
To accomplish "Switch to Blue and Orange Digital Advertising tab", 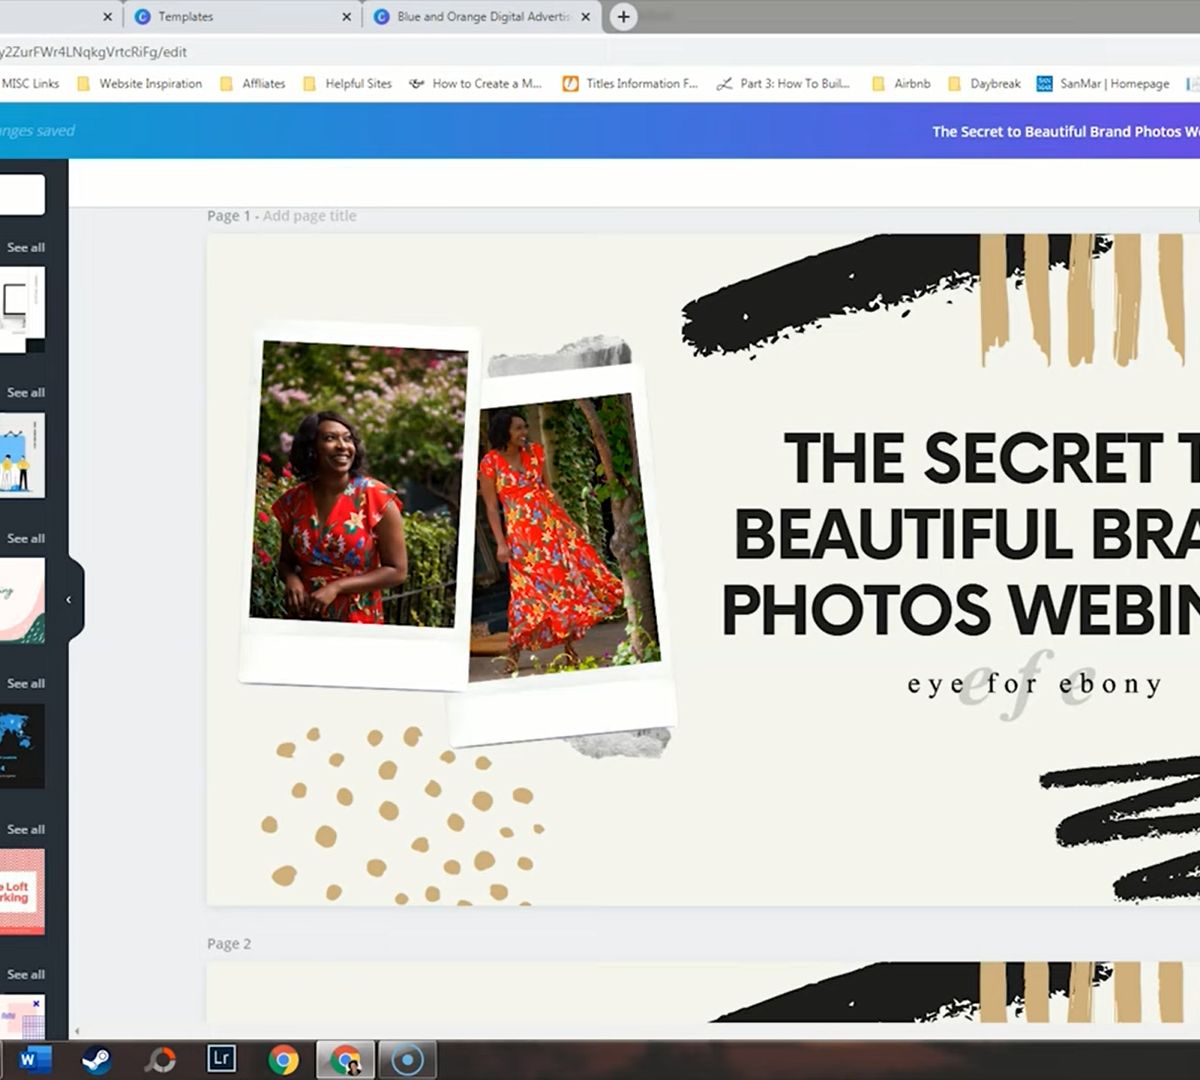I will [x=482, y=17].
